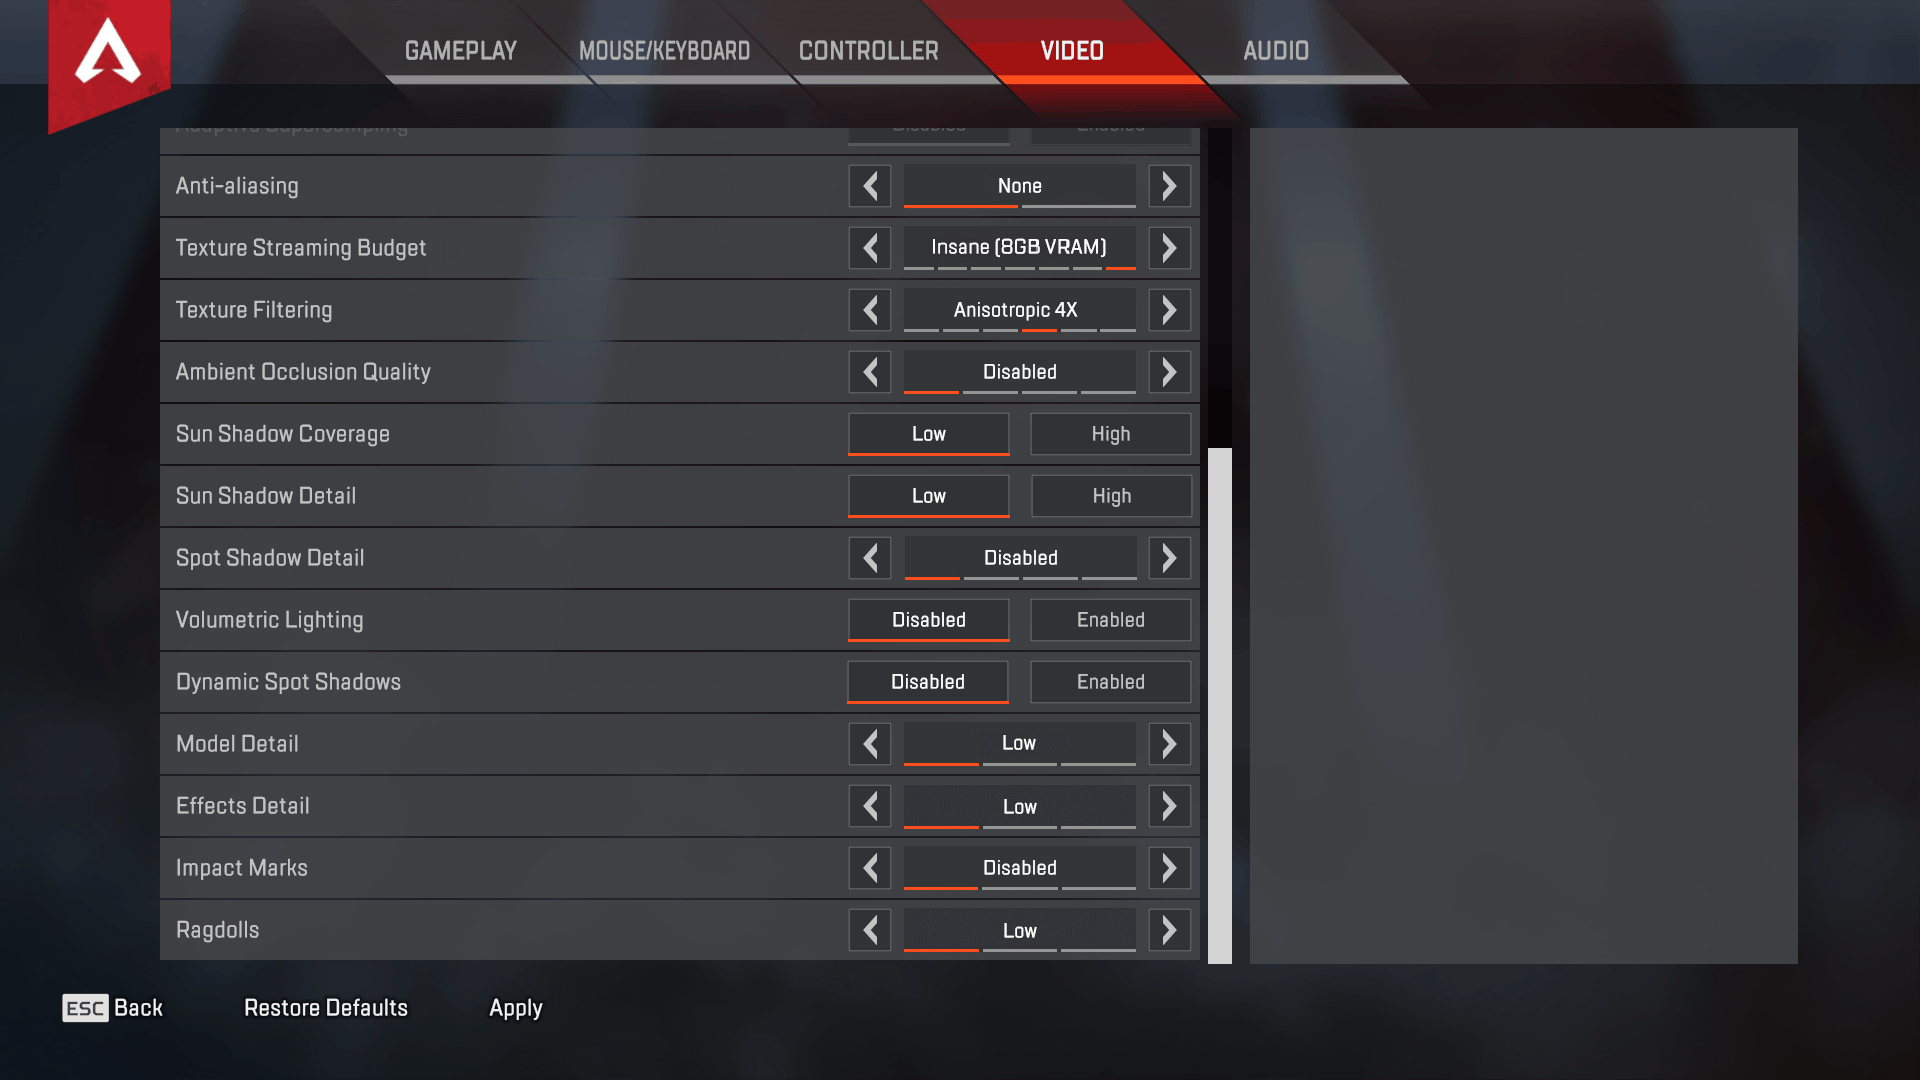Image resolution: width=1920 pixels, height=1080 pixels.
Task: Enable Dynamic Spot Shadows toggle
Action: click(x=1109, y=680)
